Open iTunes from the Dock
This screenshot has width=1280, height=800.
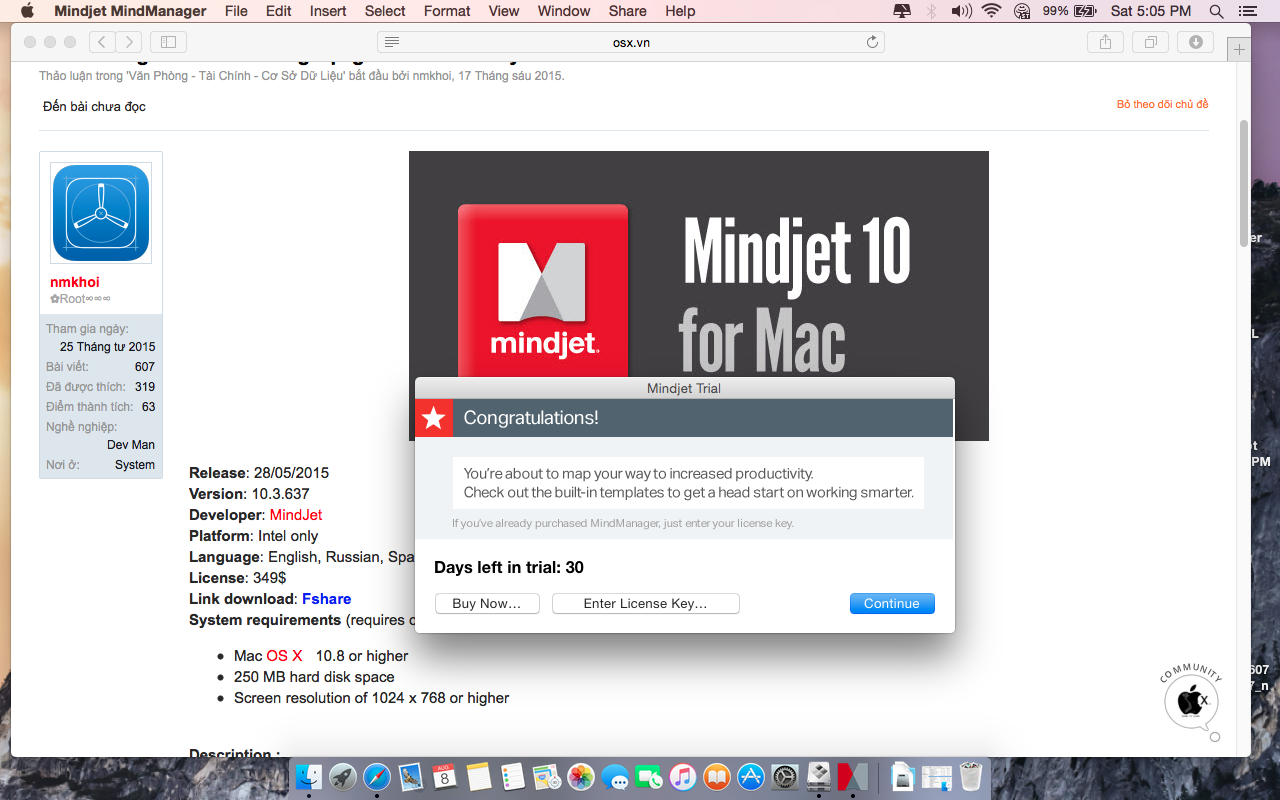[682, 776]
